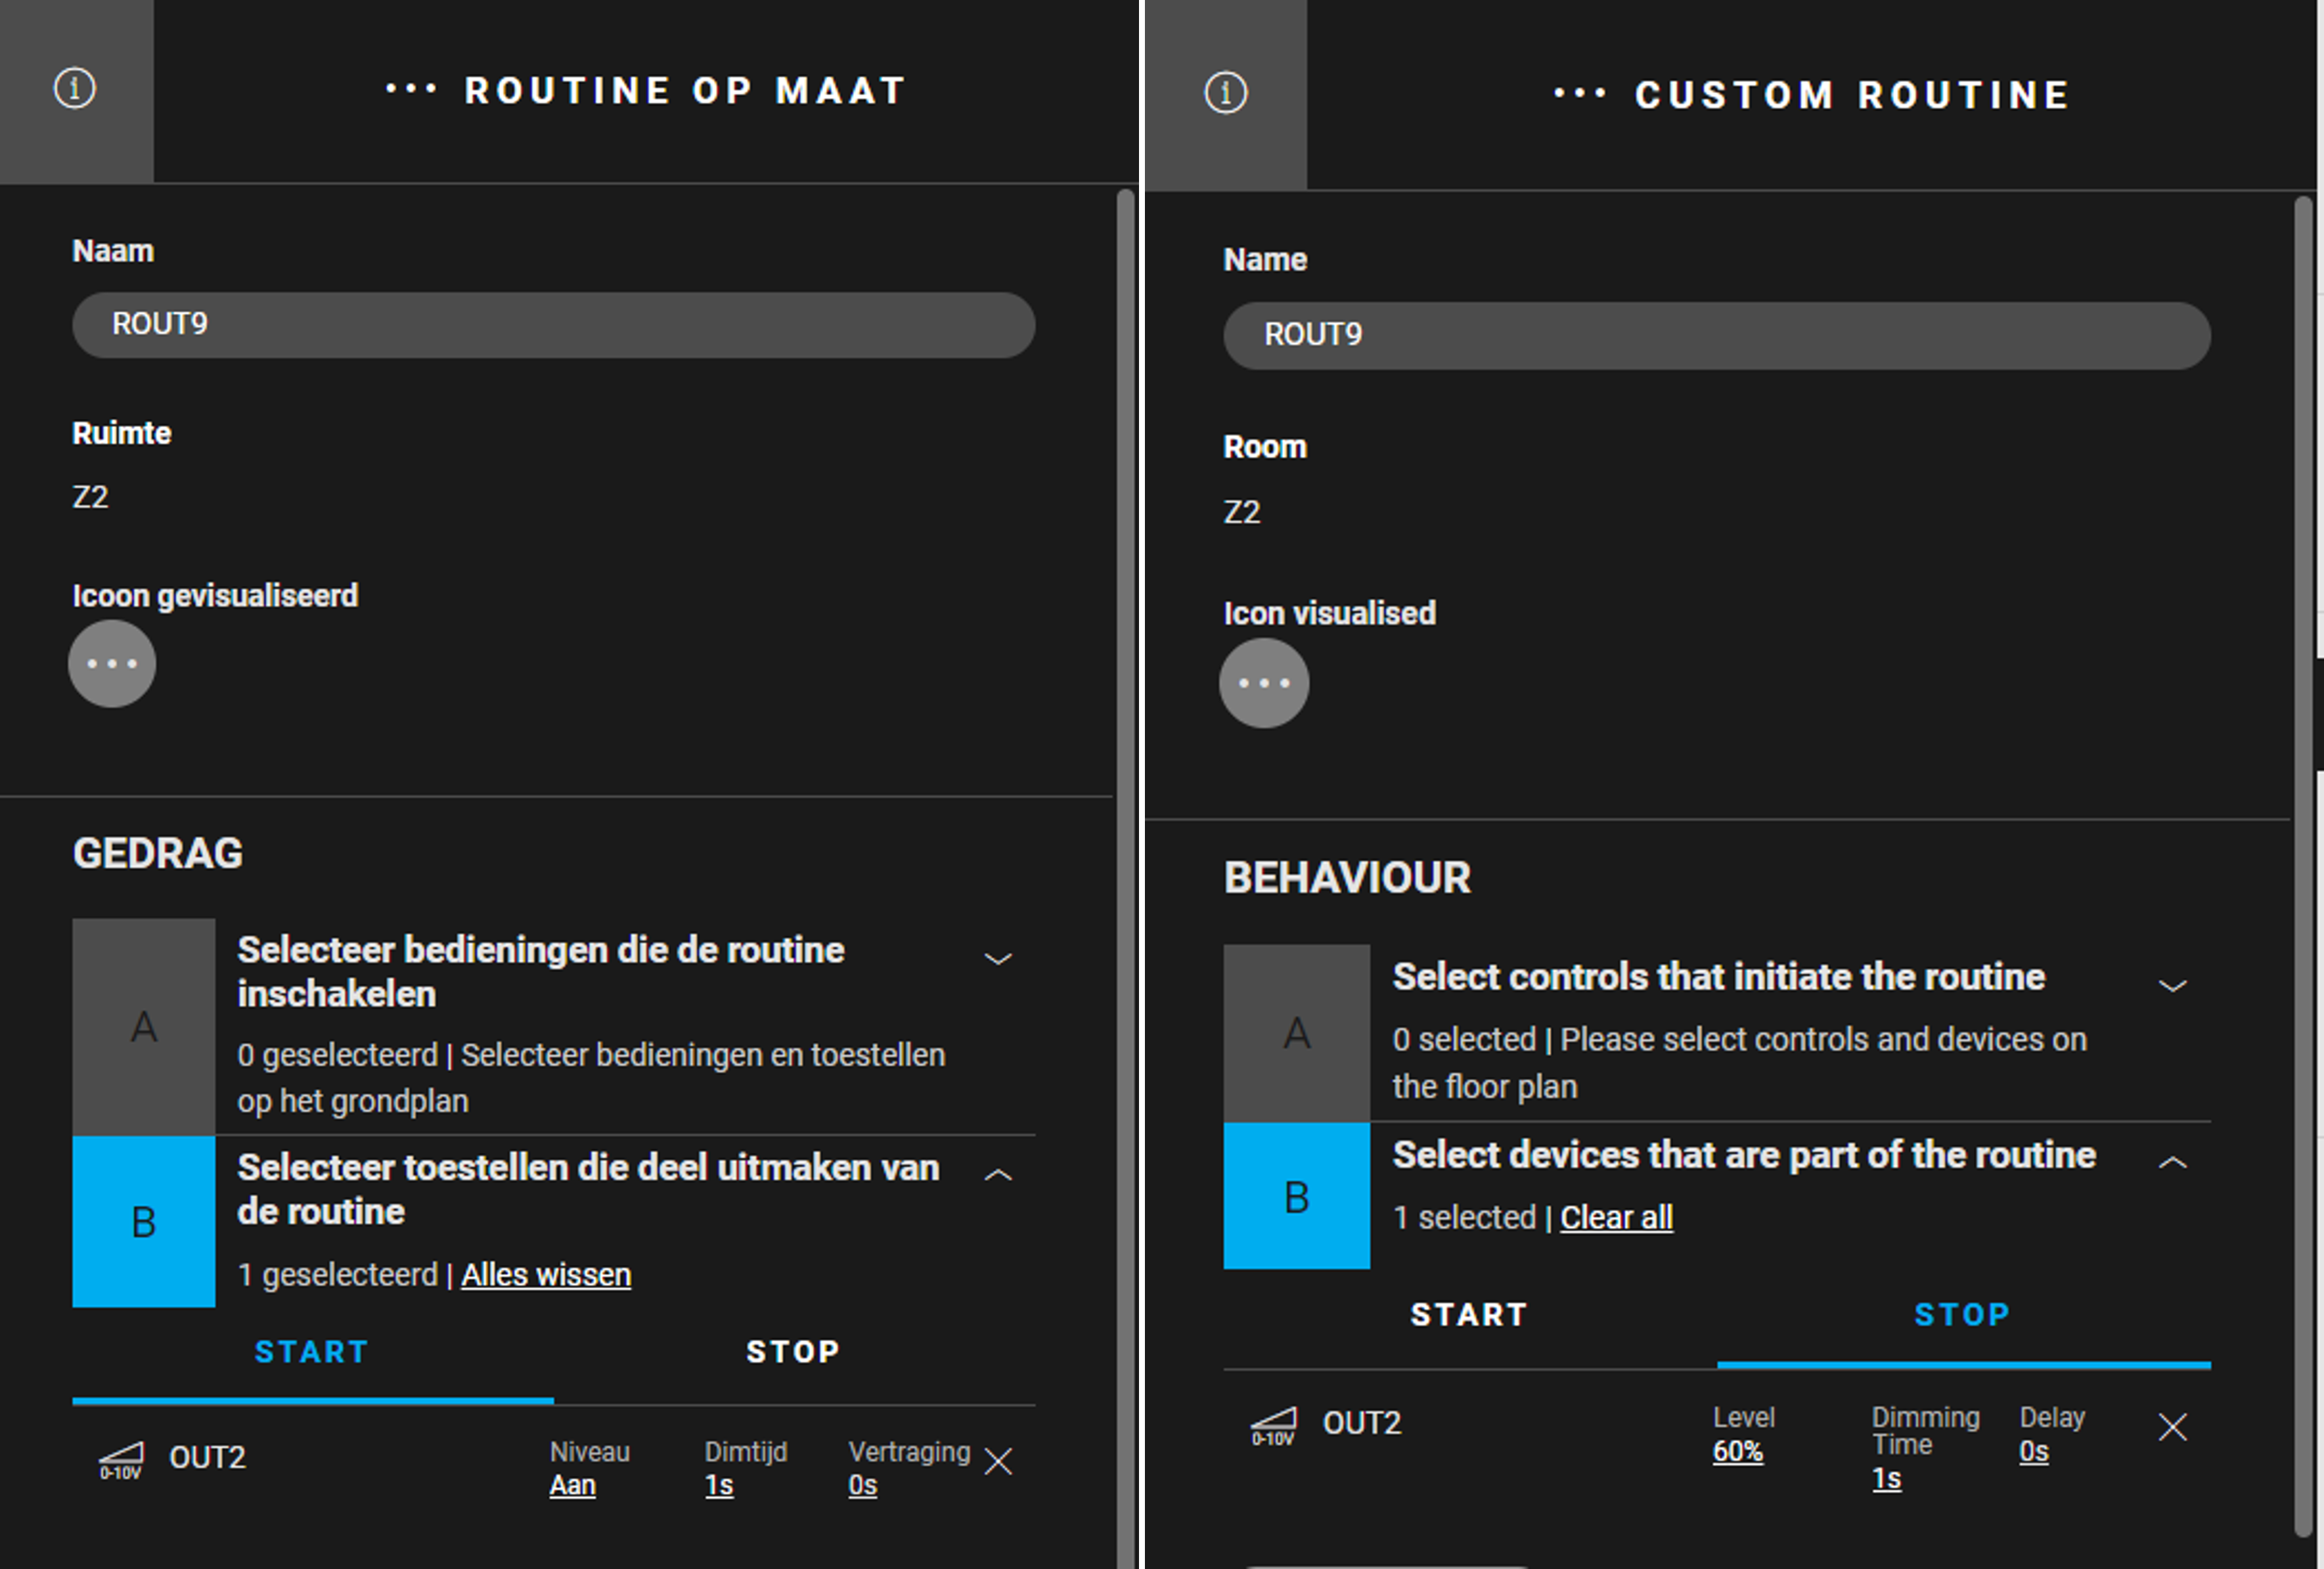The image size is (2324, 1569).
Task: Click 'Clear all' link
Action: coord(1617,1218)
